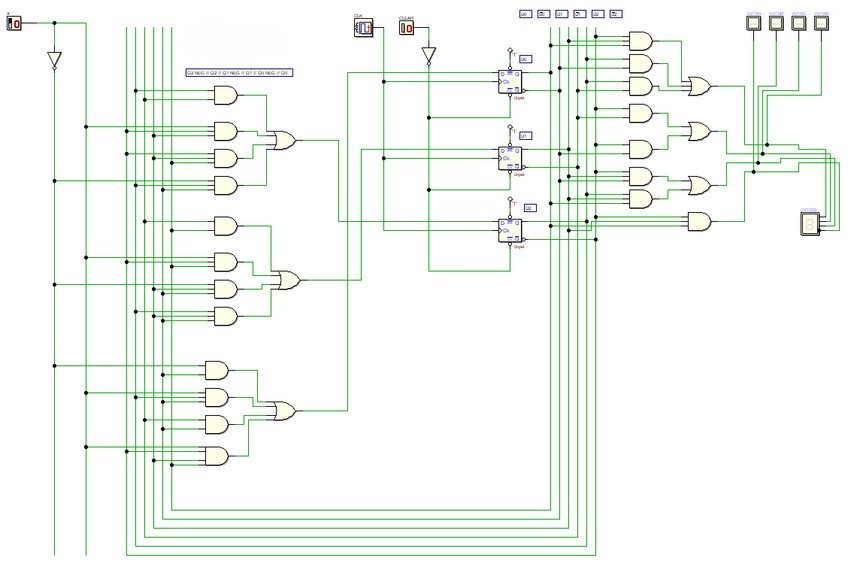
Task: Toggle the X input switch
Action: 14,23
